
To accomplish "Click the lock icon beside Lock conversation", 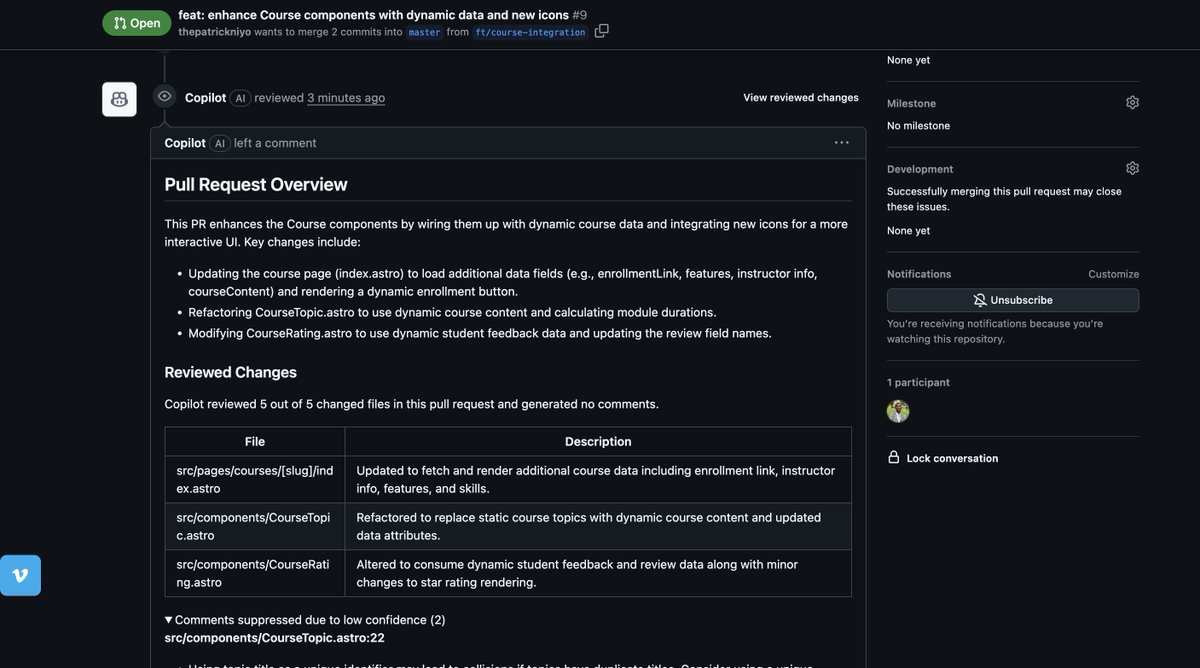I will tap(894, 457).
